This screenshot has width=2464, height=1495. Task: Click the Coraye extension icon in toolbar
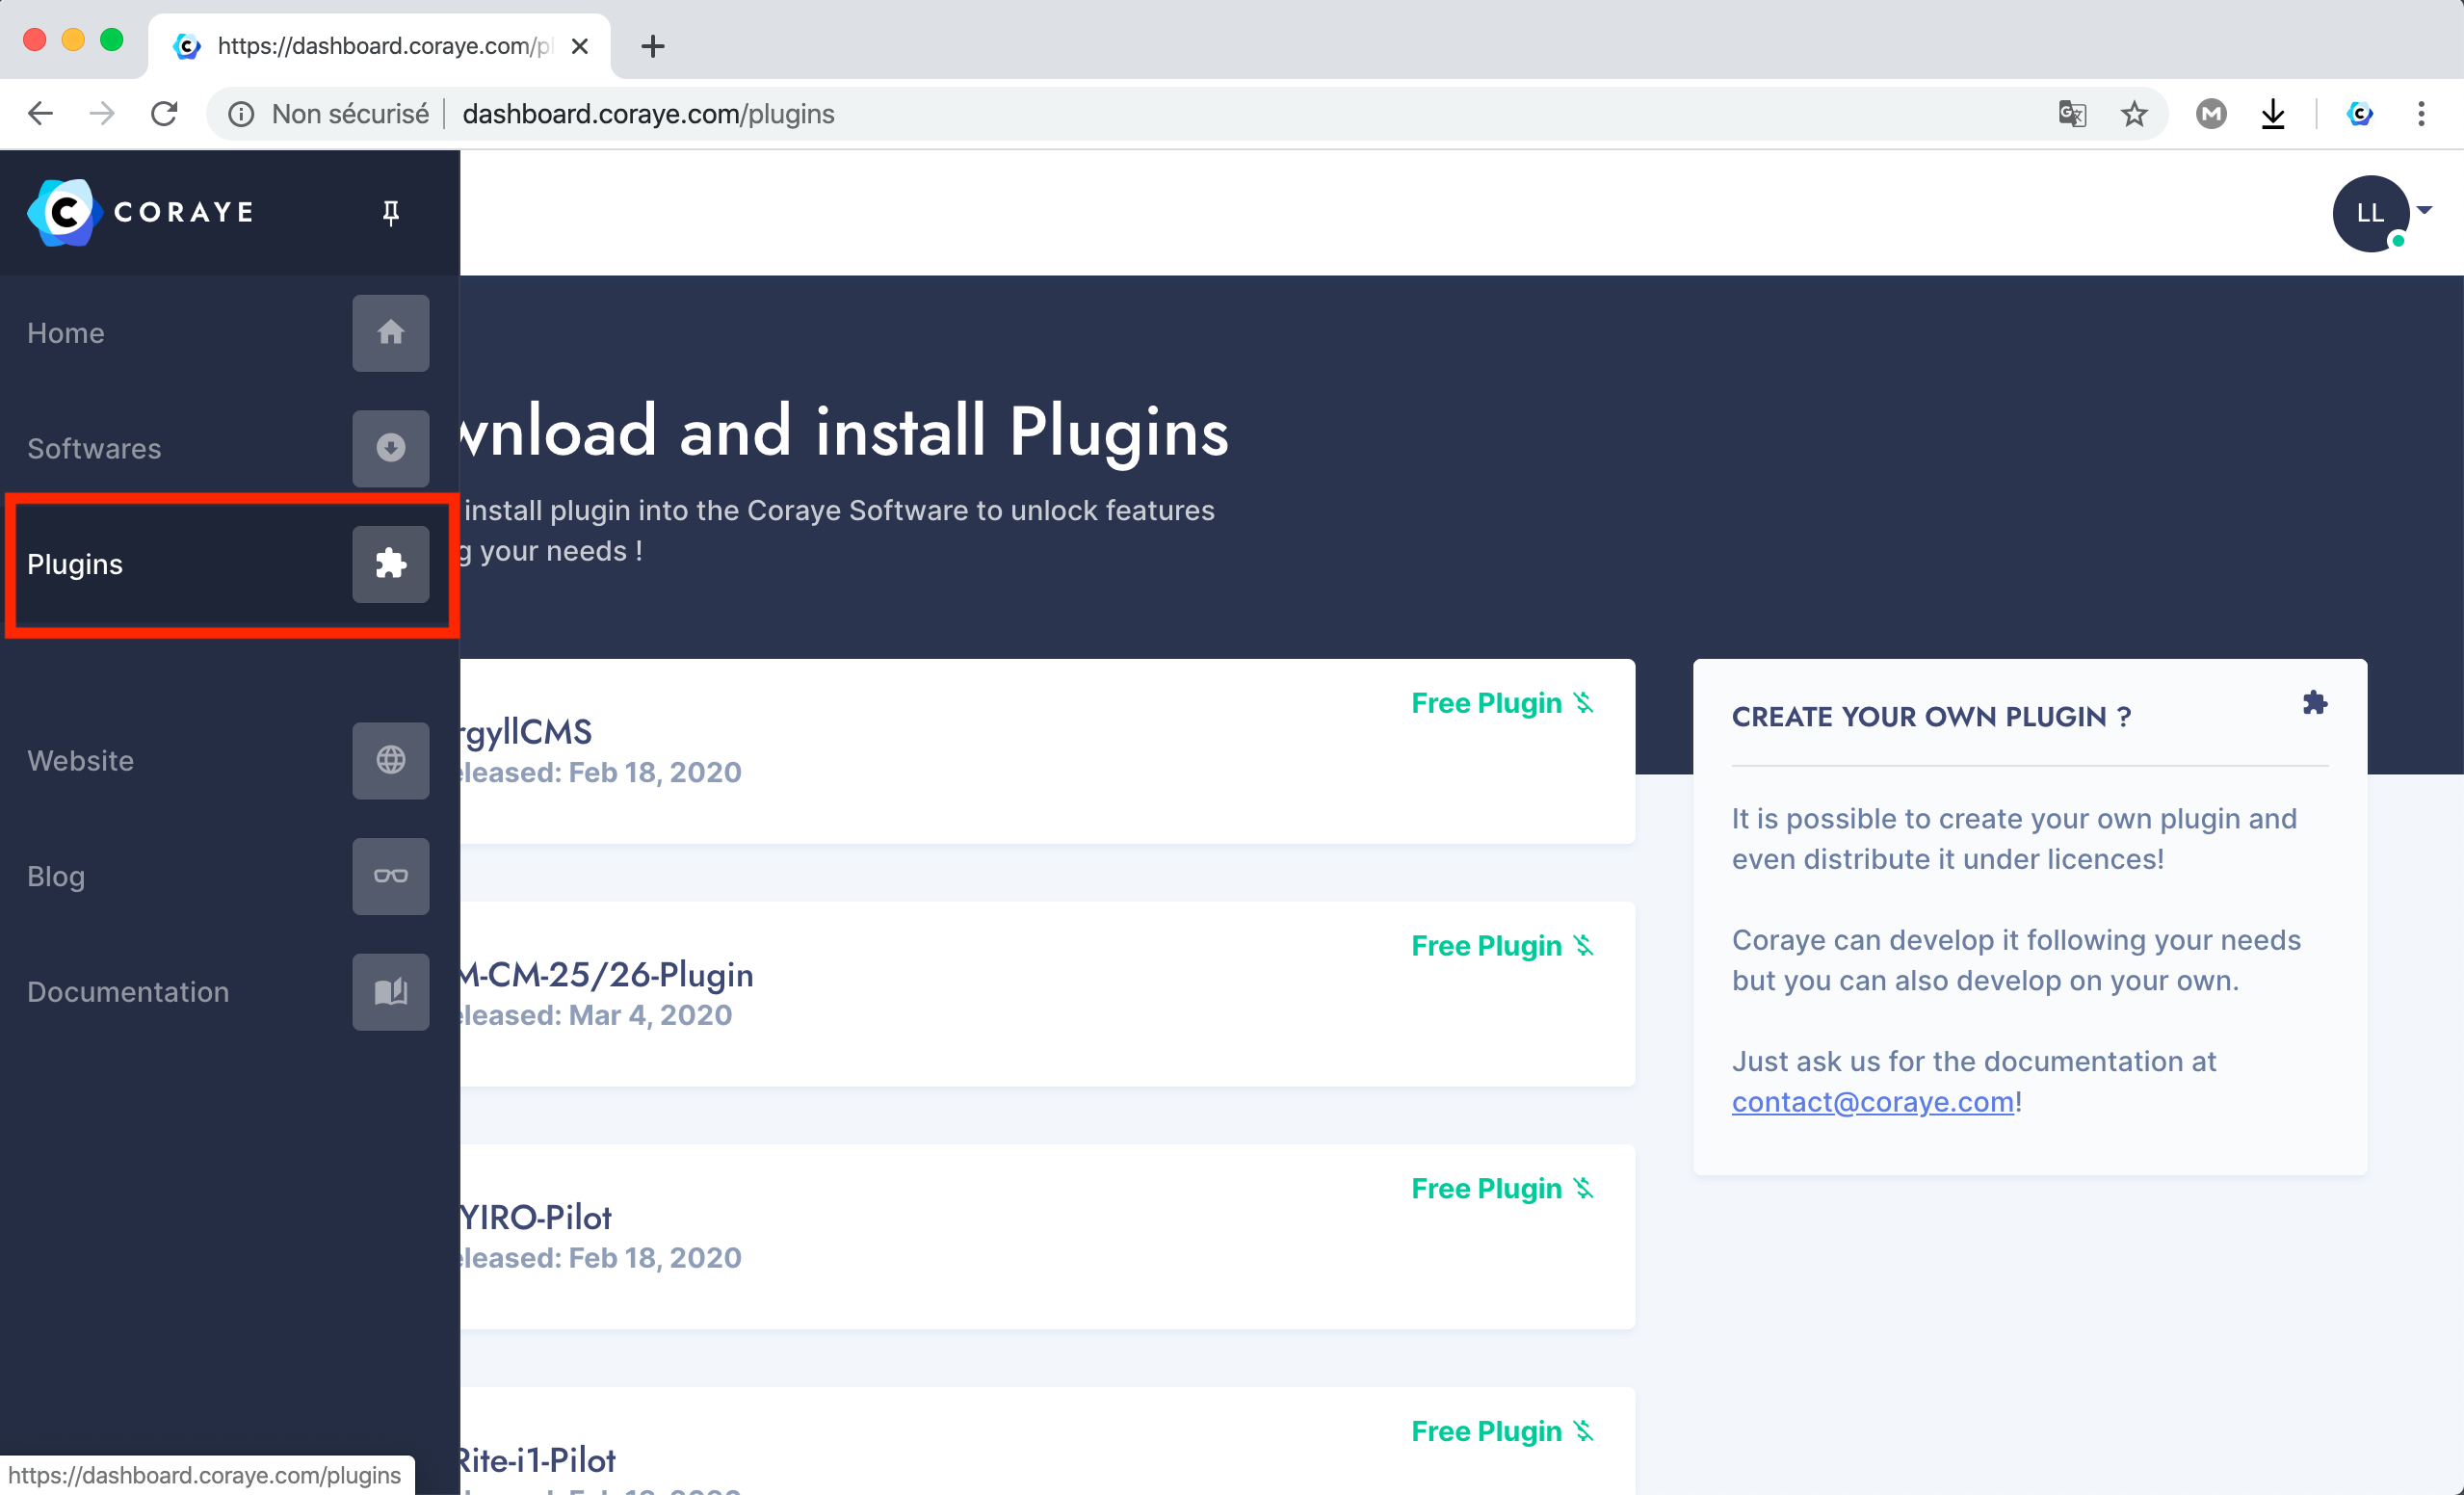(2360, 114)
